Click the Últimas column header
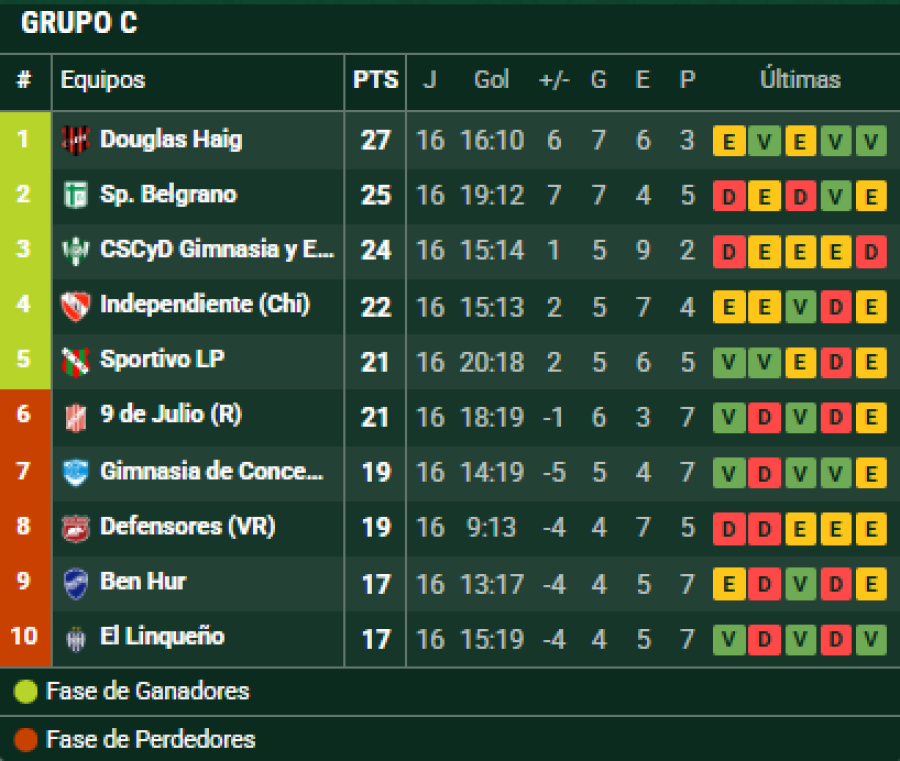Screen dimensions: 900x761 (800, 80)
